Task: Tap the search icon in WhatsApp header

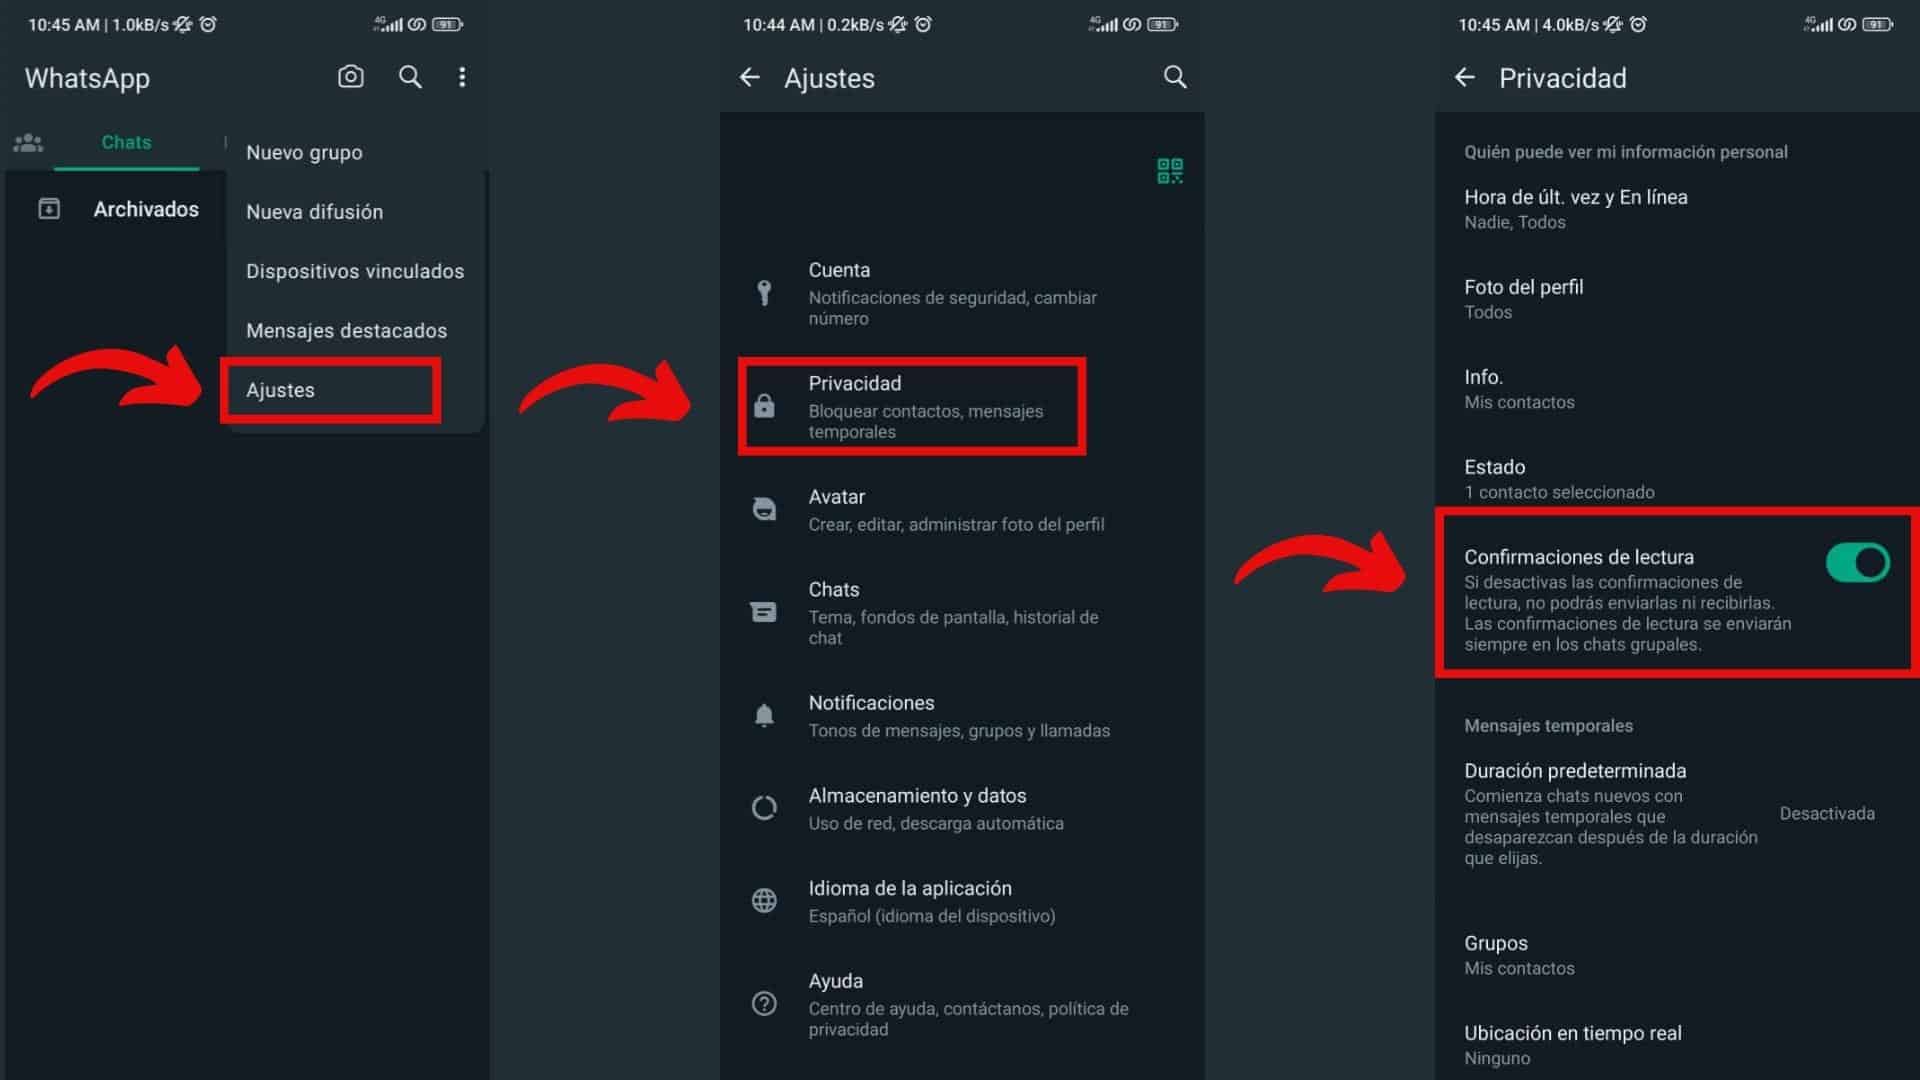Action: click(x=410, y=77)
